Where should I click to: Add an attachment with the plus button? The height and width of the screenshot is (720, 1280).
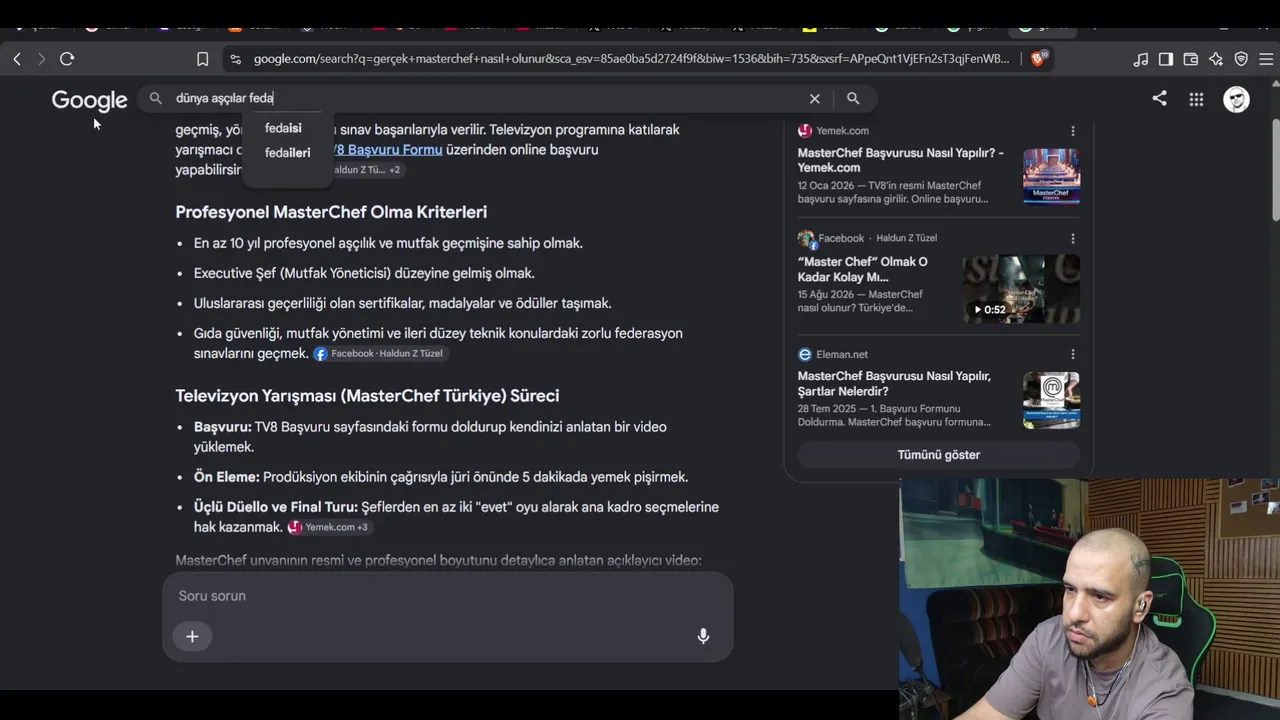[x=192, y=637]
